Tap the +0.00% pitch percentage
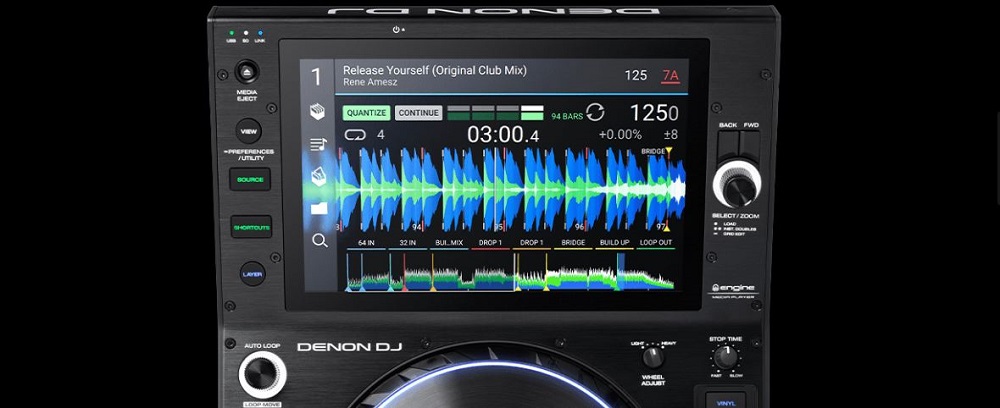 click(x=621, y=135)
